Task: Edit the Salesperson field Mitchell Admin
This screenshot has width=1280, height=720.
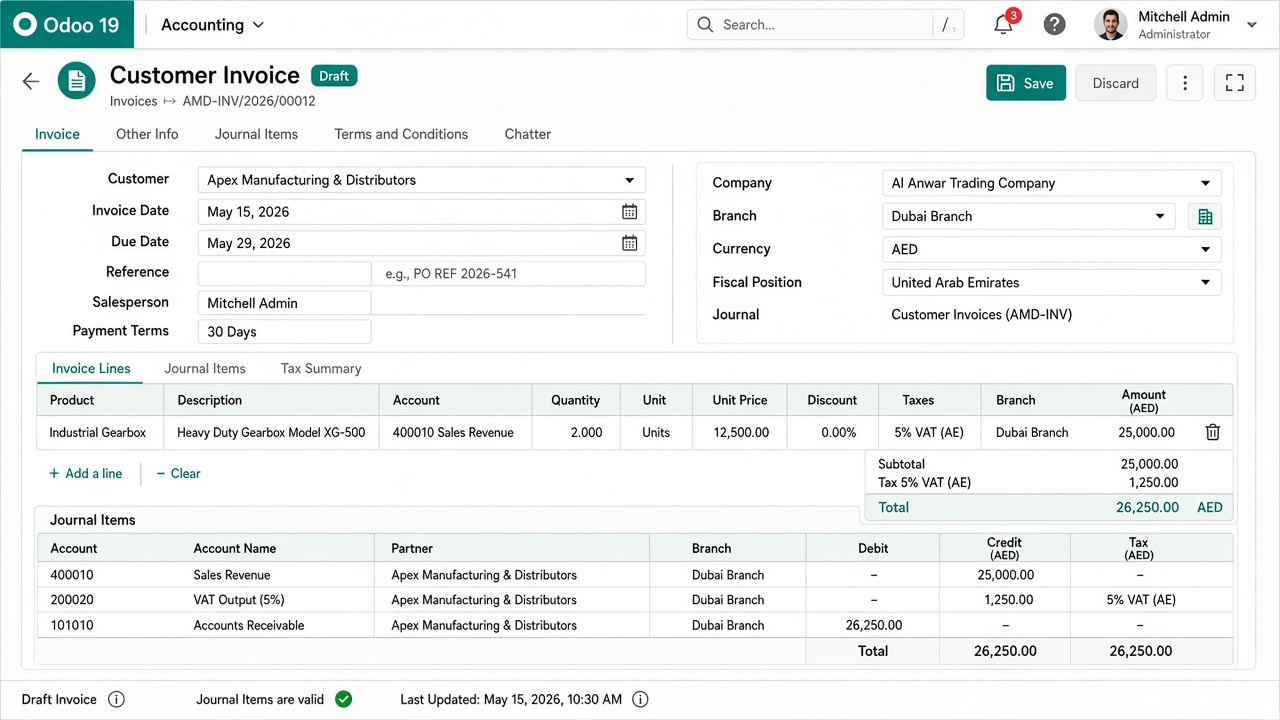Action: tap(284, 303)
